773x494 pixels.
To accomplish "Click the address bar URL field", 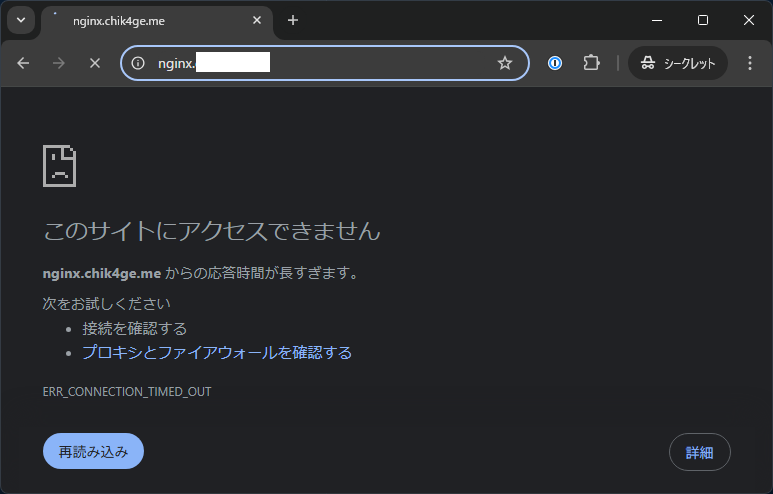I will point(324,63).
